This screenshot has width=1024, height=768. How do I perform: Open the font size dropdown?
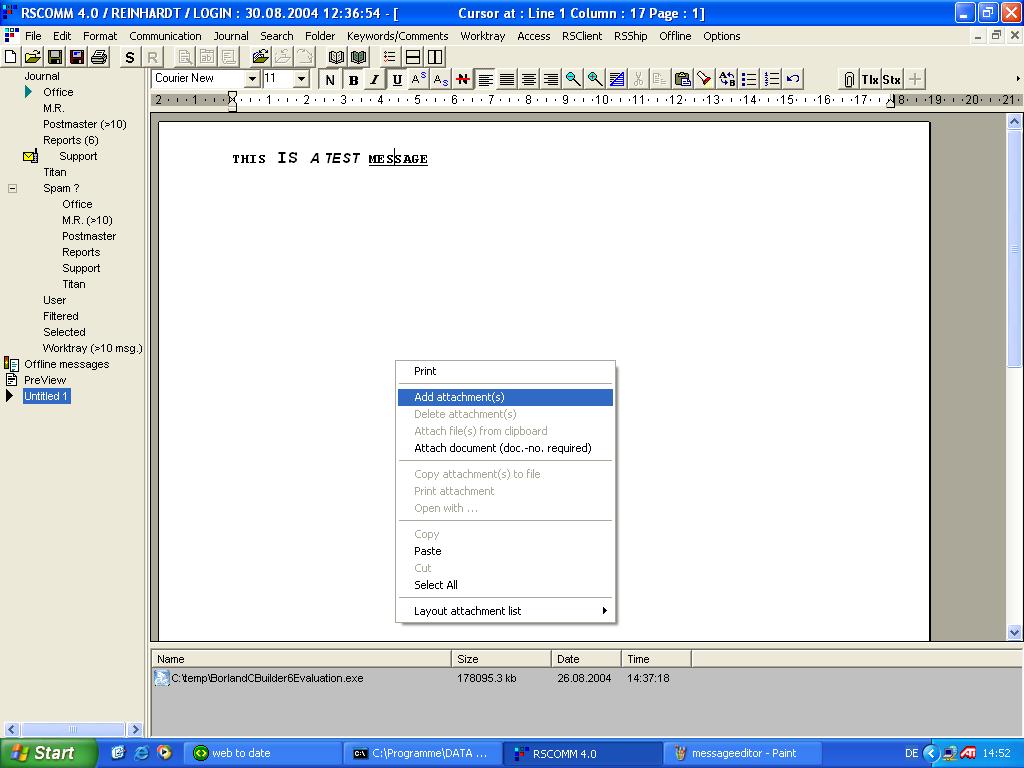coord(301,79)
